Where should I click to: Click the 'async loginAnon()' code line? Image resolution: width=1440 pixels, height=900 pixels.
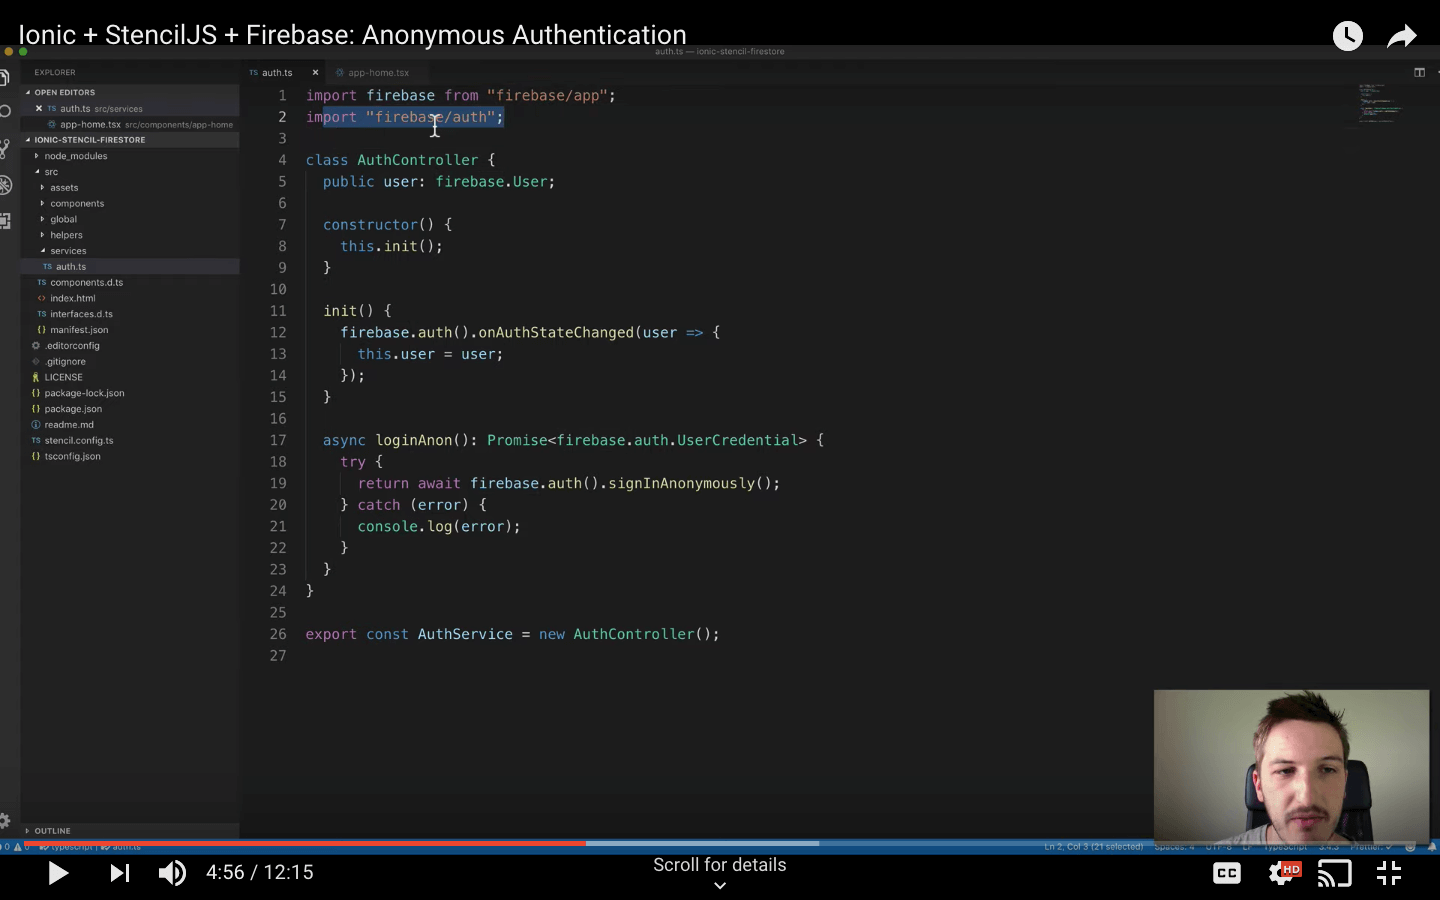573,440
